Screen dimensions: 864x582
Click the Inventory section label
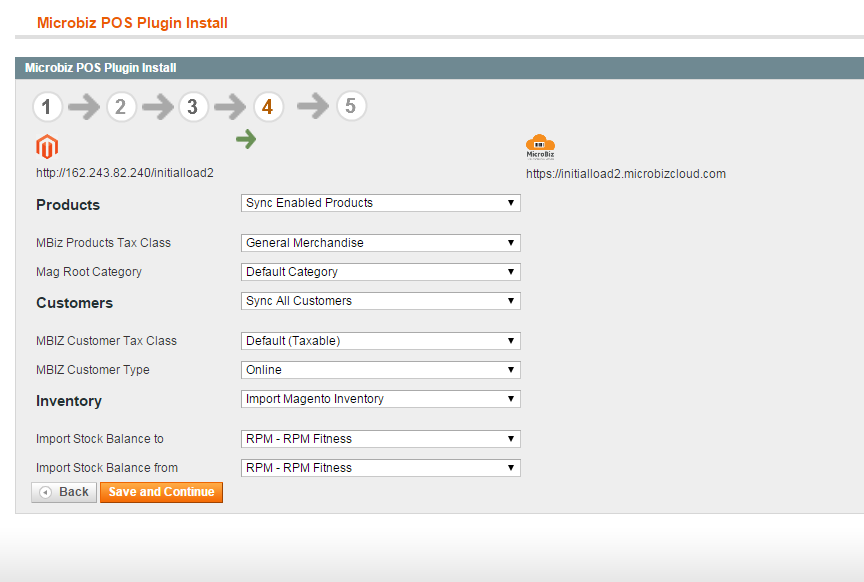[x=69, y=401]
